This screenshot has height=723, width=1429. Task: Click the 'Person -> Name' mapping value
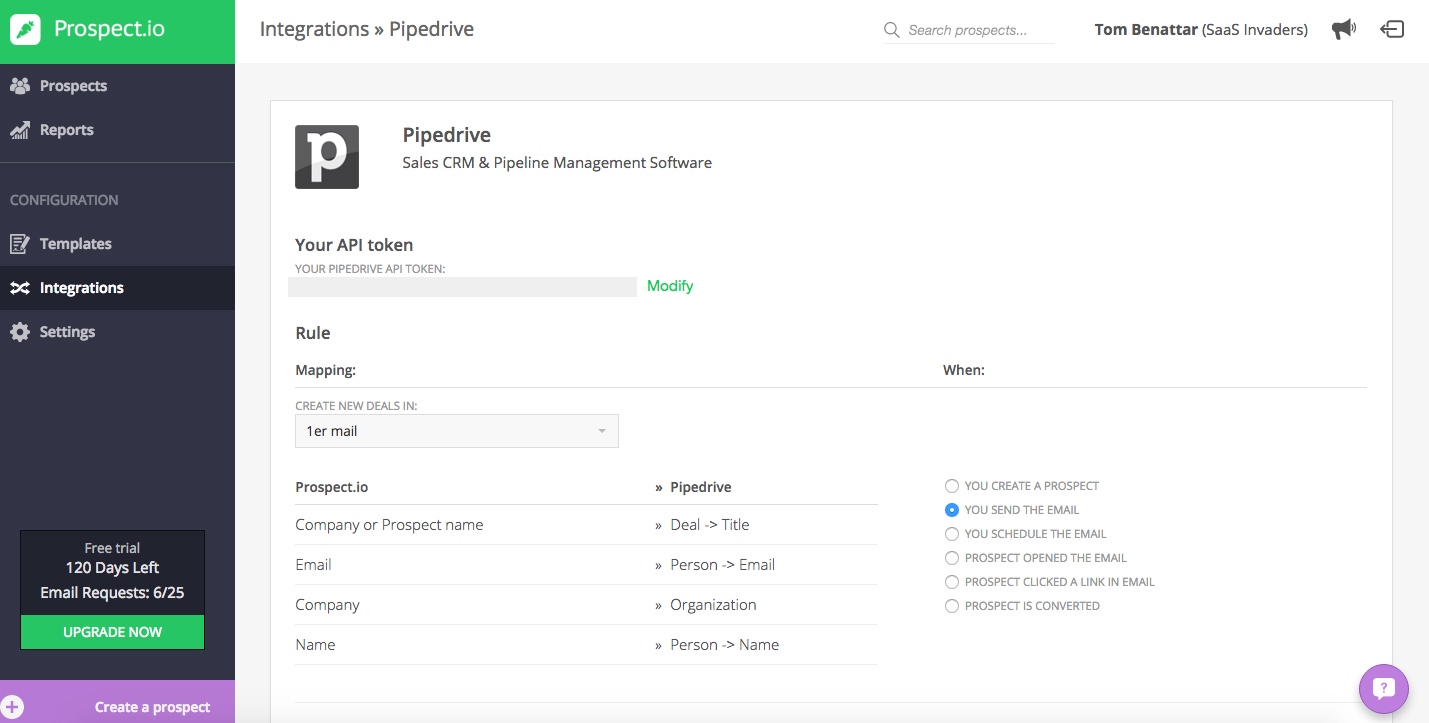click(x=725, y=645)
